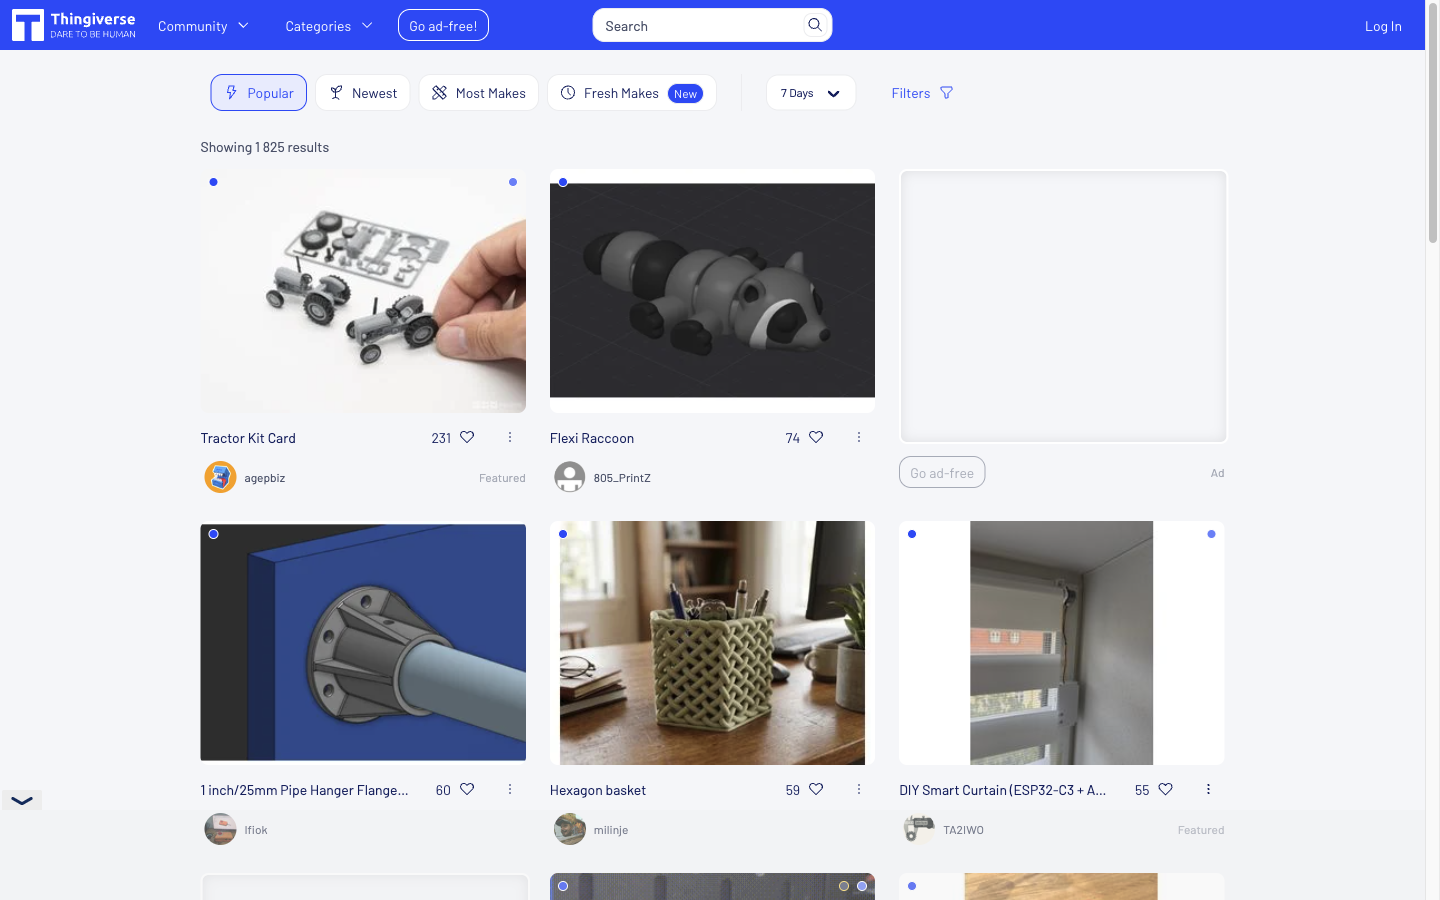Open more options for DIY Smart Curtain
1440x900 pixels.
click(1208, 789)
